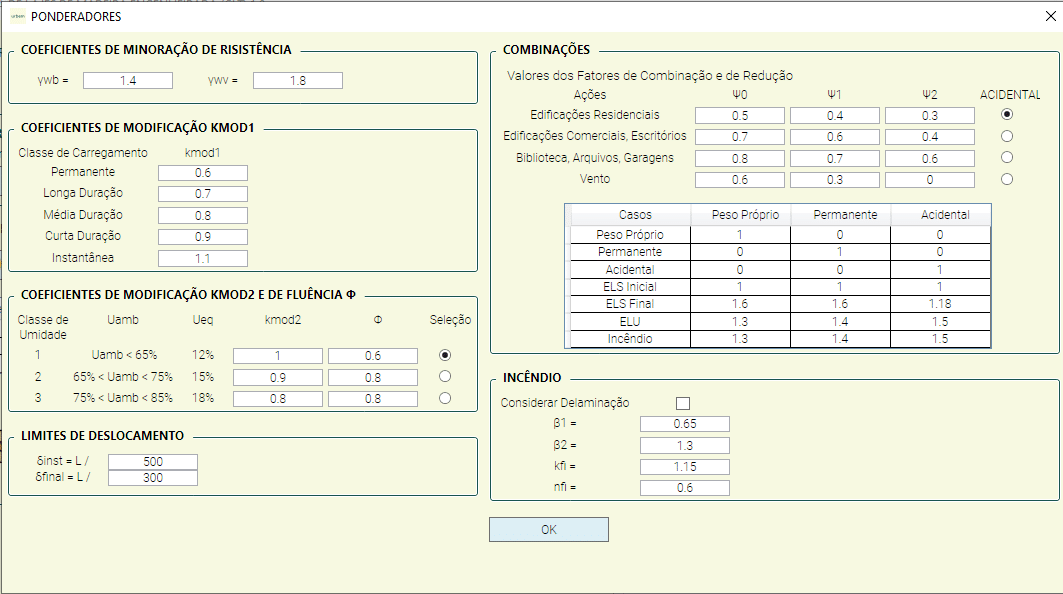The width and height of the screenshot is (1063, 594).
Task: Select humidity class 3 radio button
Action: point(445,398)
